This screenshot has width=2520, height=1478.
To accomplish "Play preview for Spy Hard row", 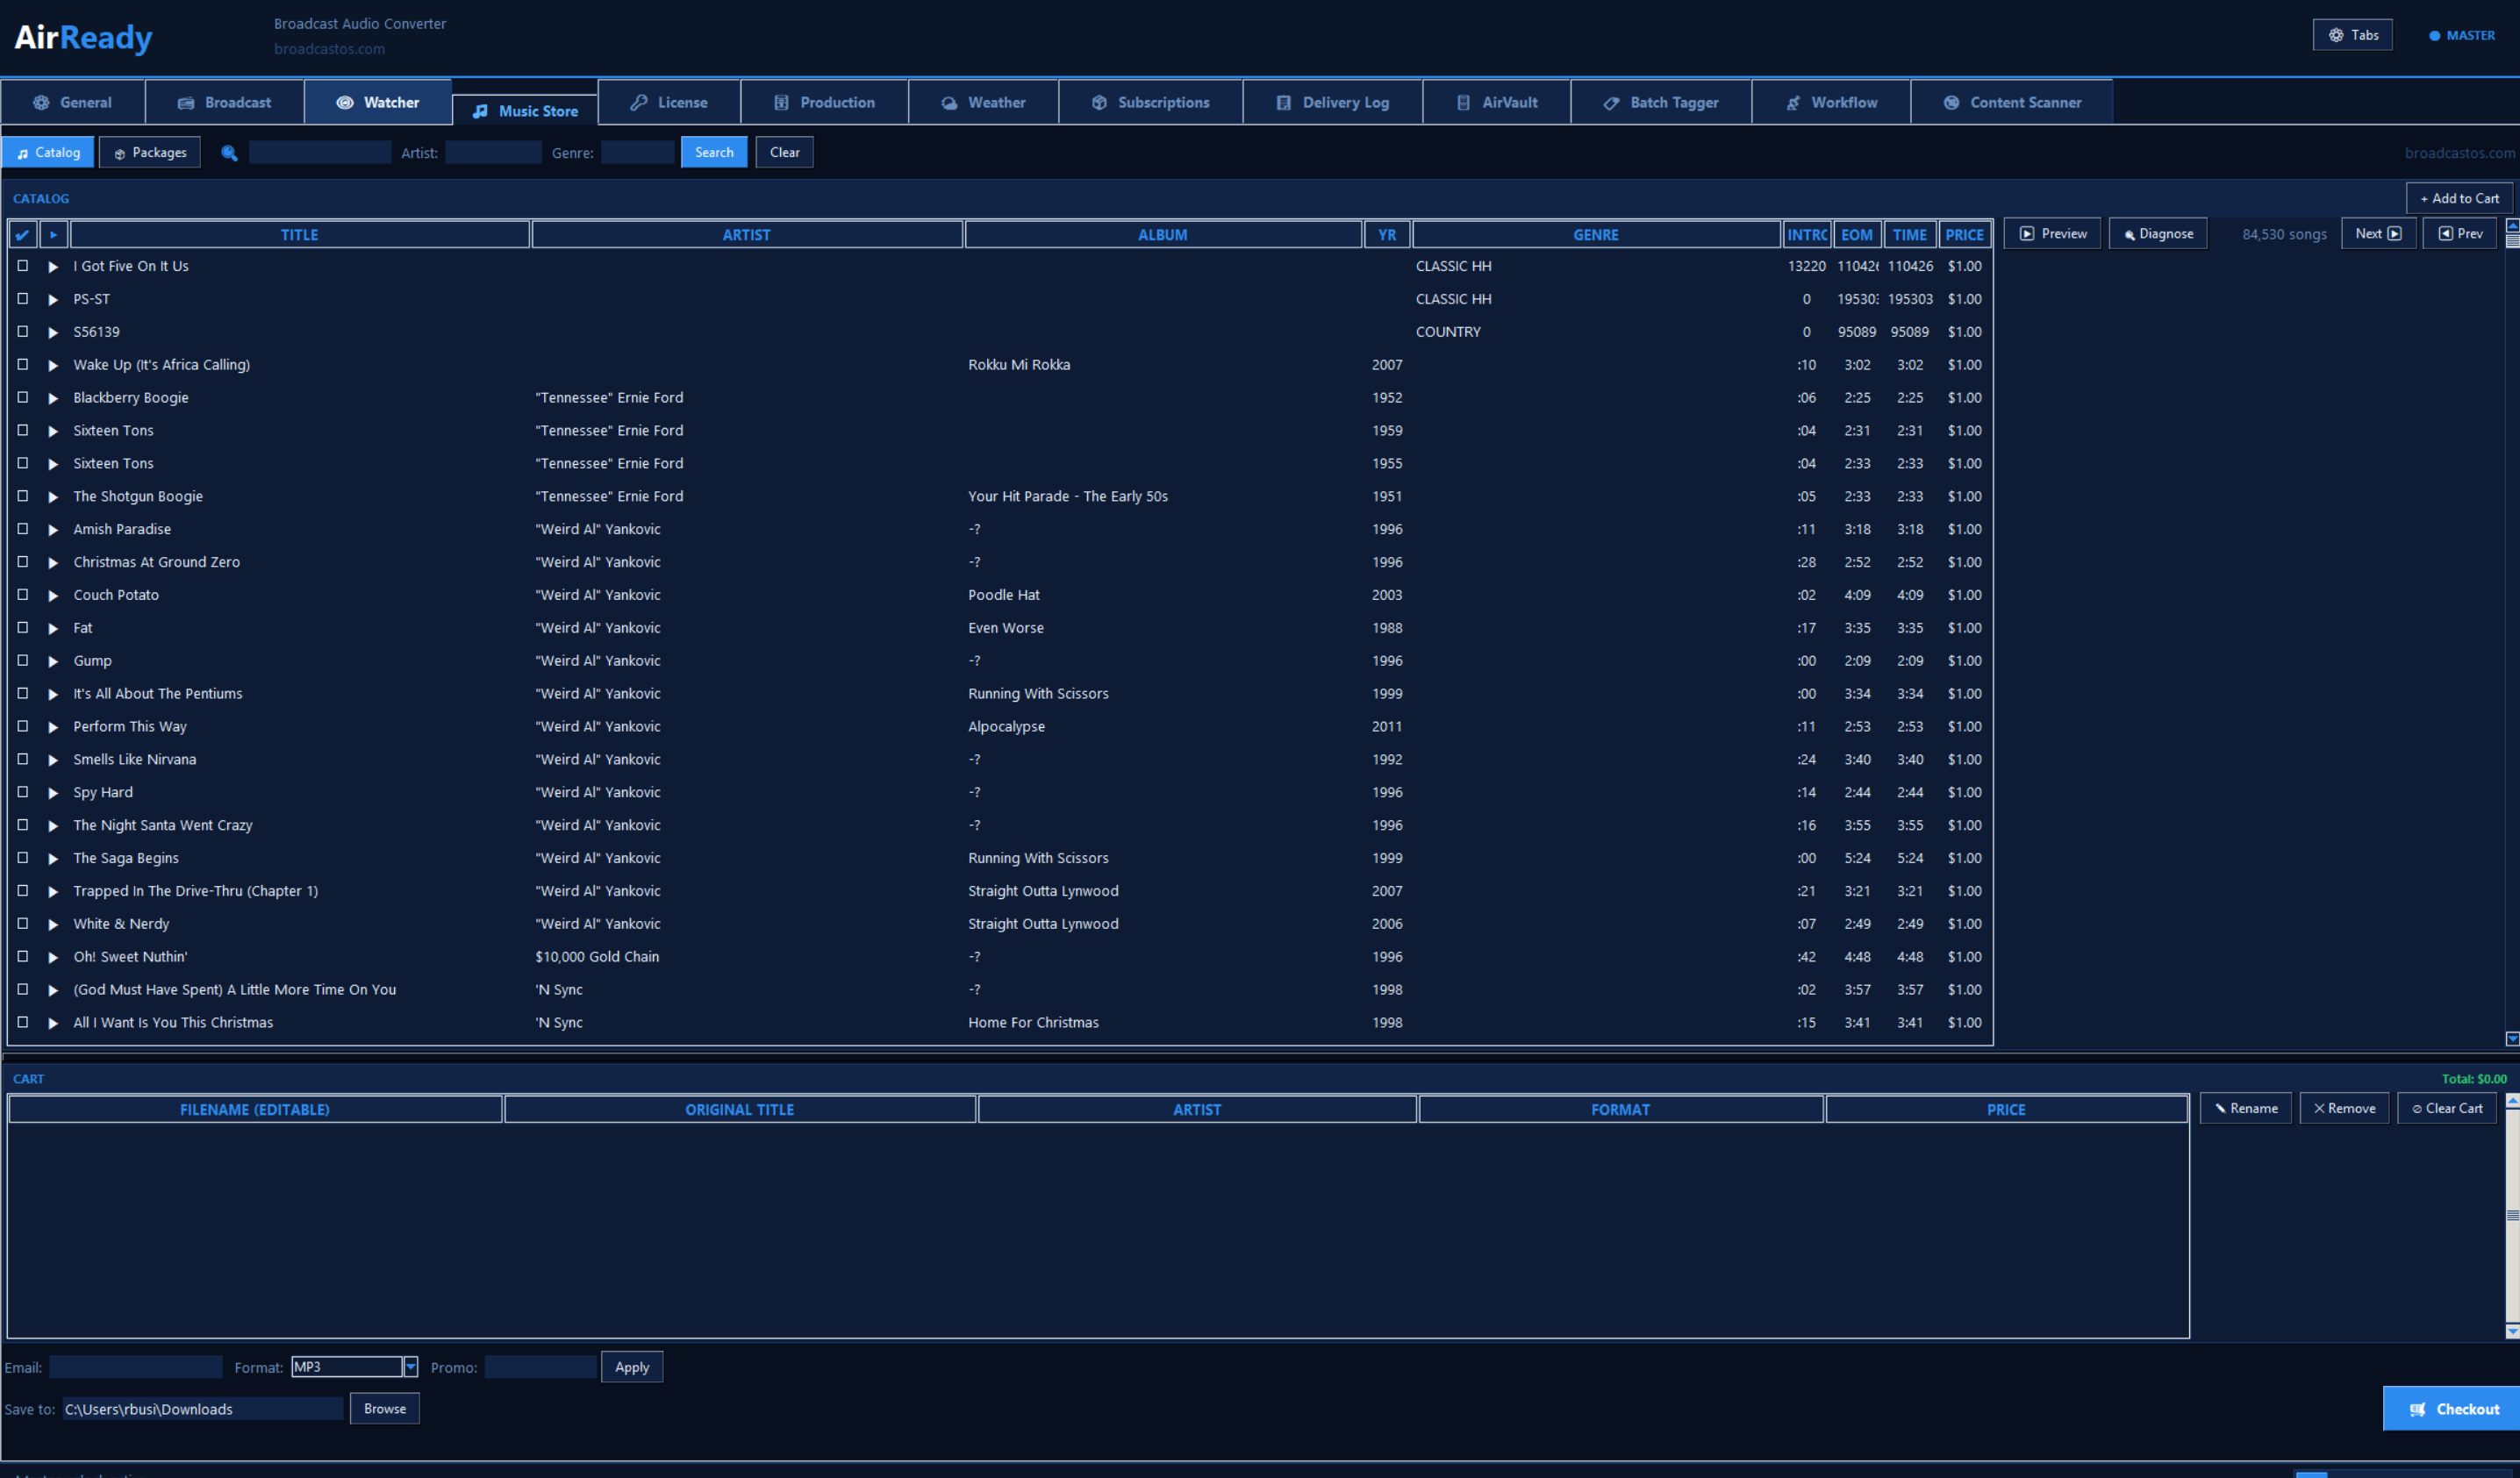I will tap(53, 793).
